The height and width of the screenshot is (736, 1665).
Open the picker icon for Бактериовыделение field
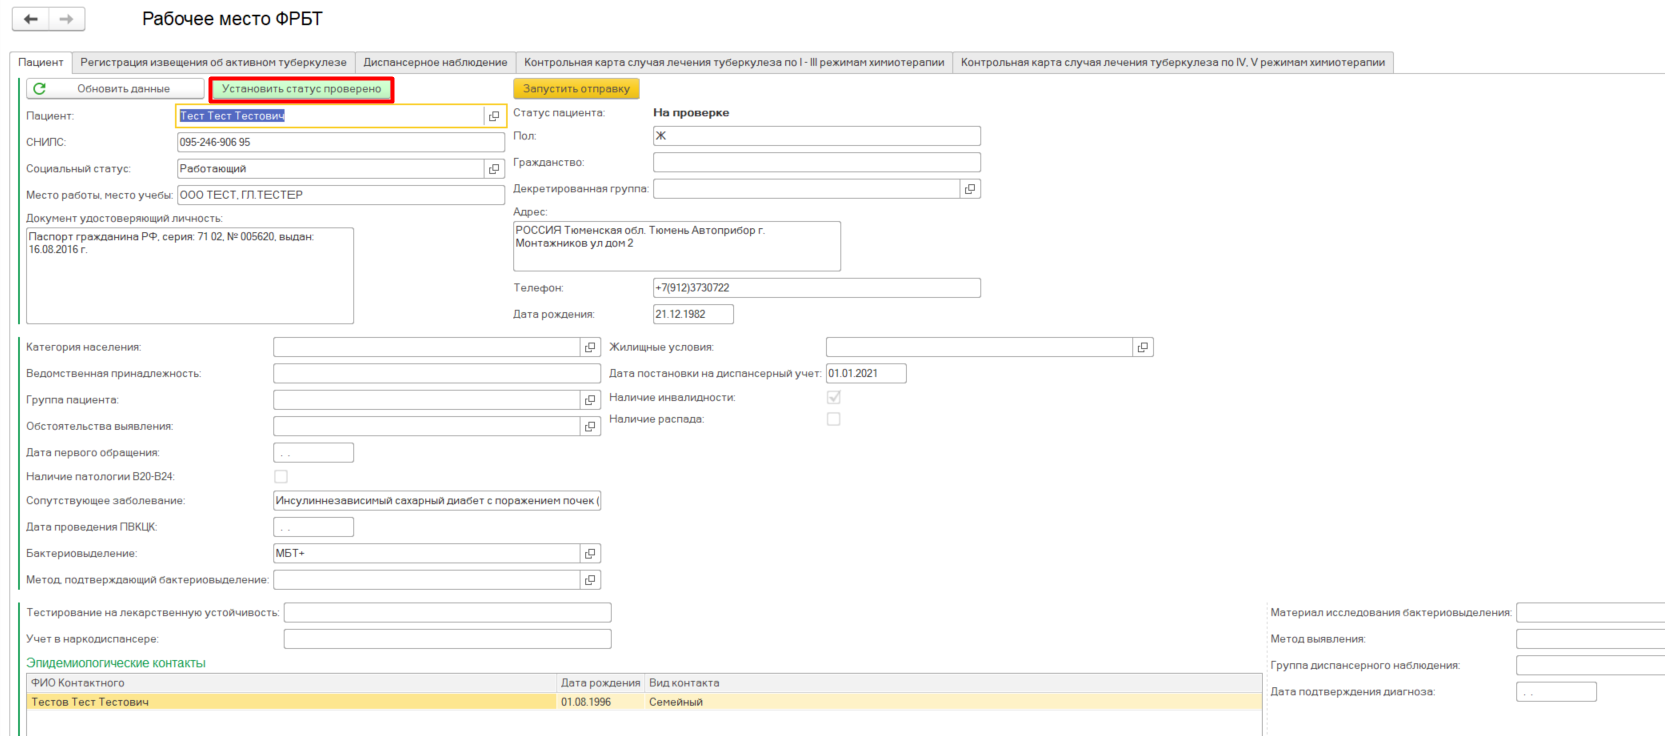point(590,553)
